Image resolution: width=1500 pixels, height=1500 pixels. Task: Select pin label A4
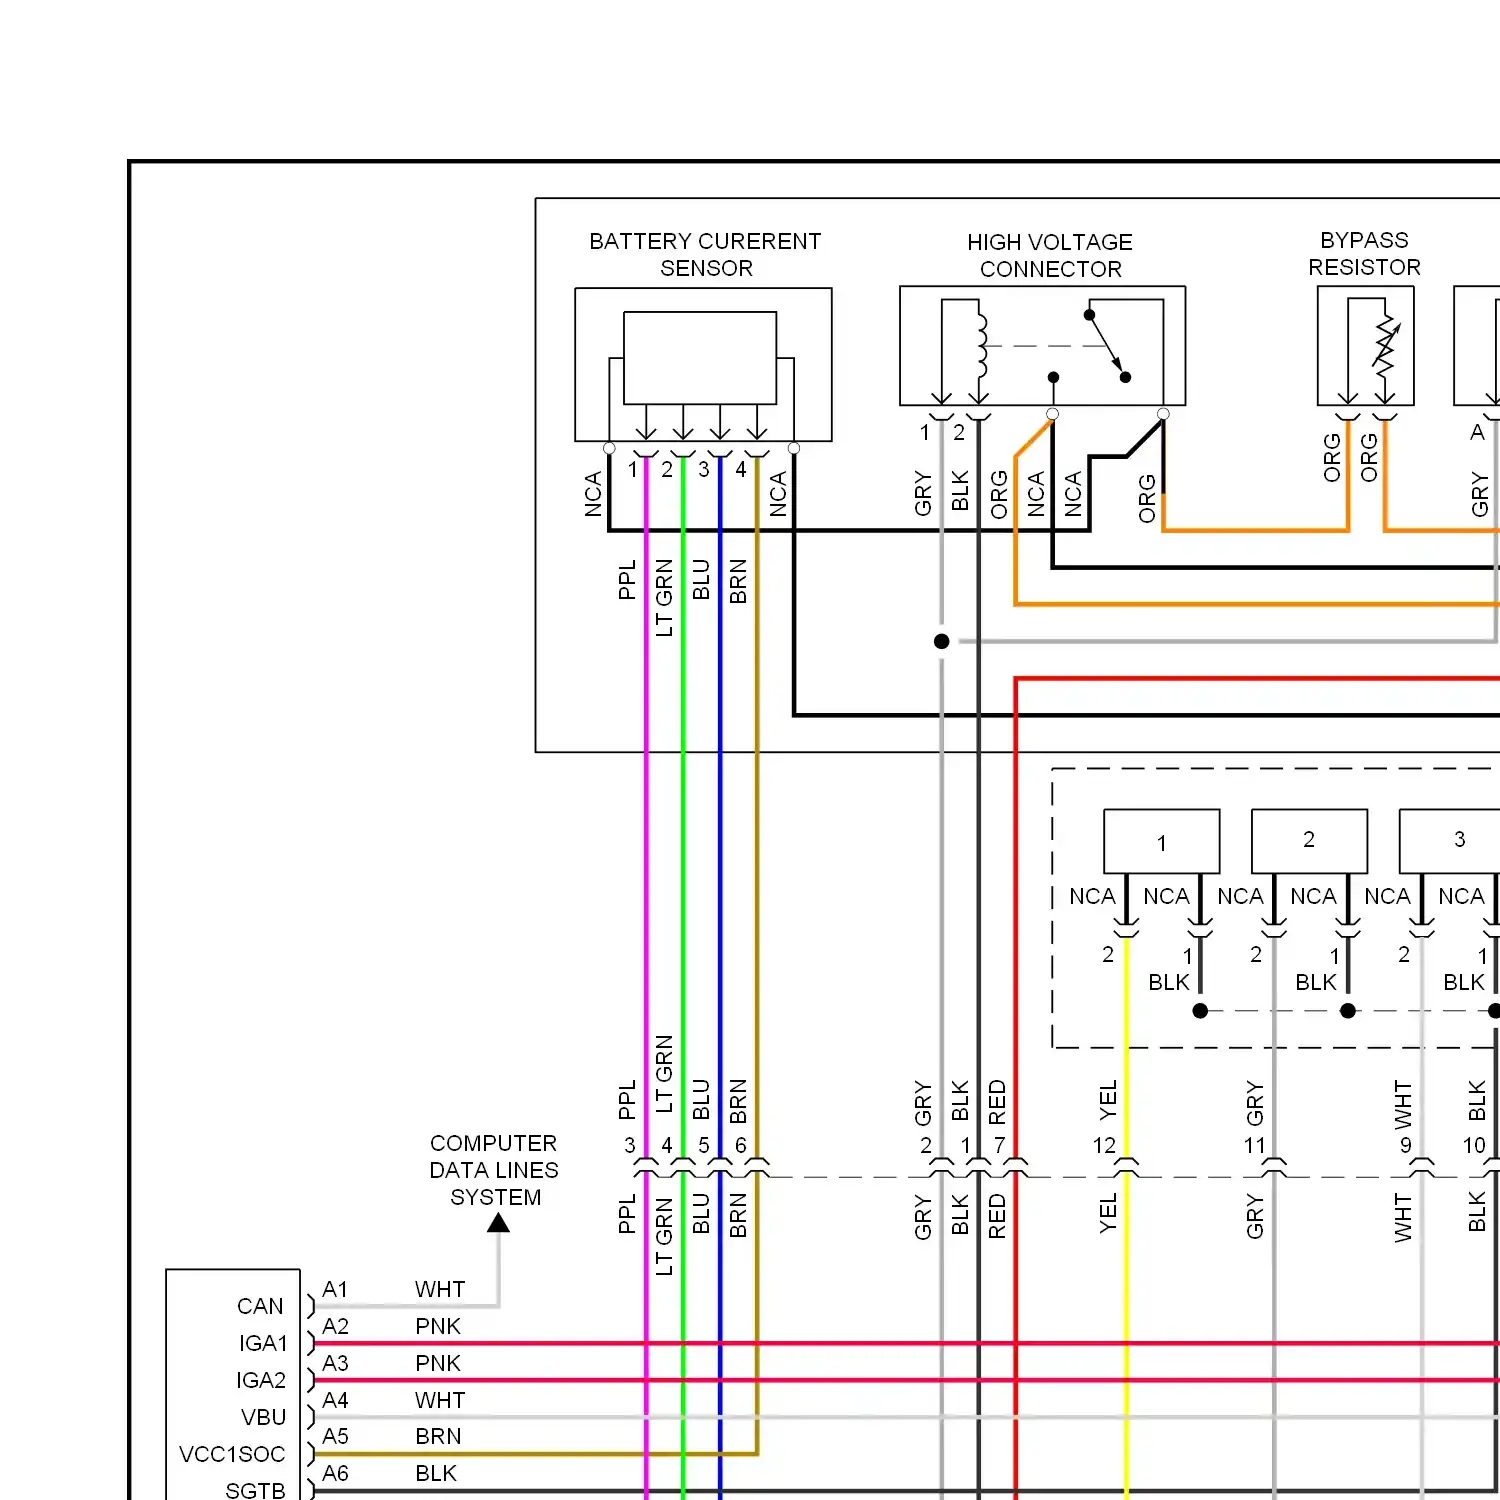(335, 1400)
